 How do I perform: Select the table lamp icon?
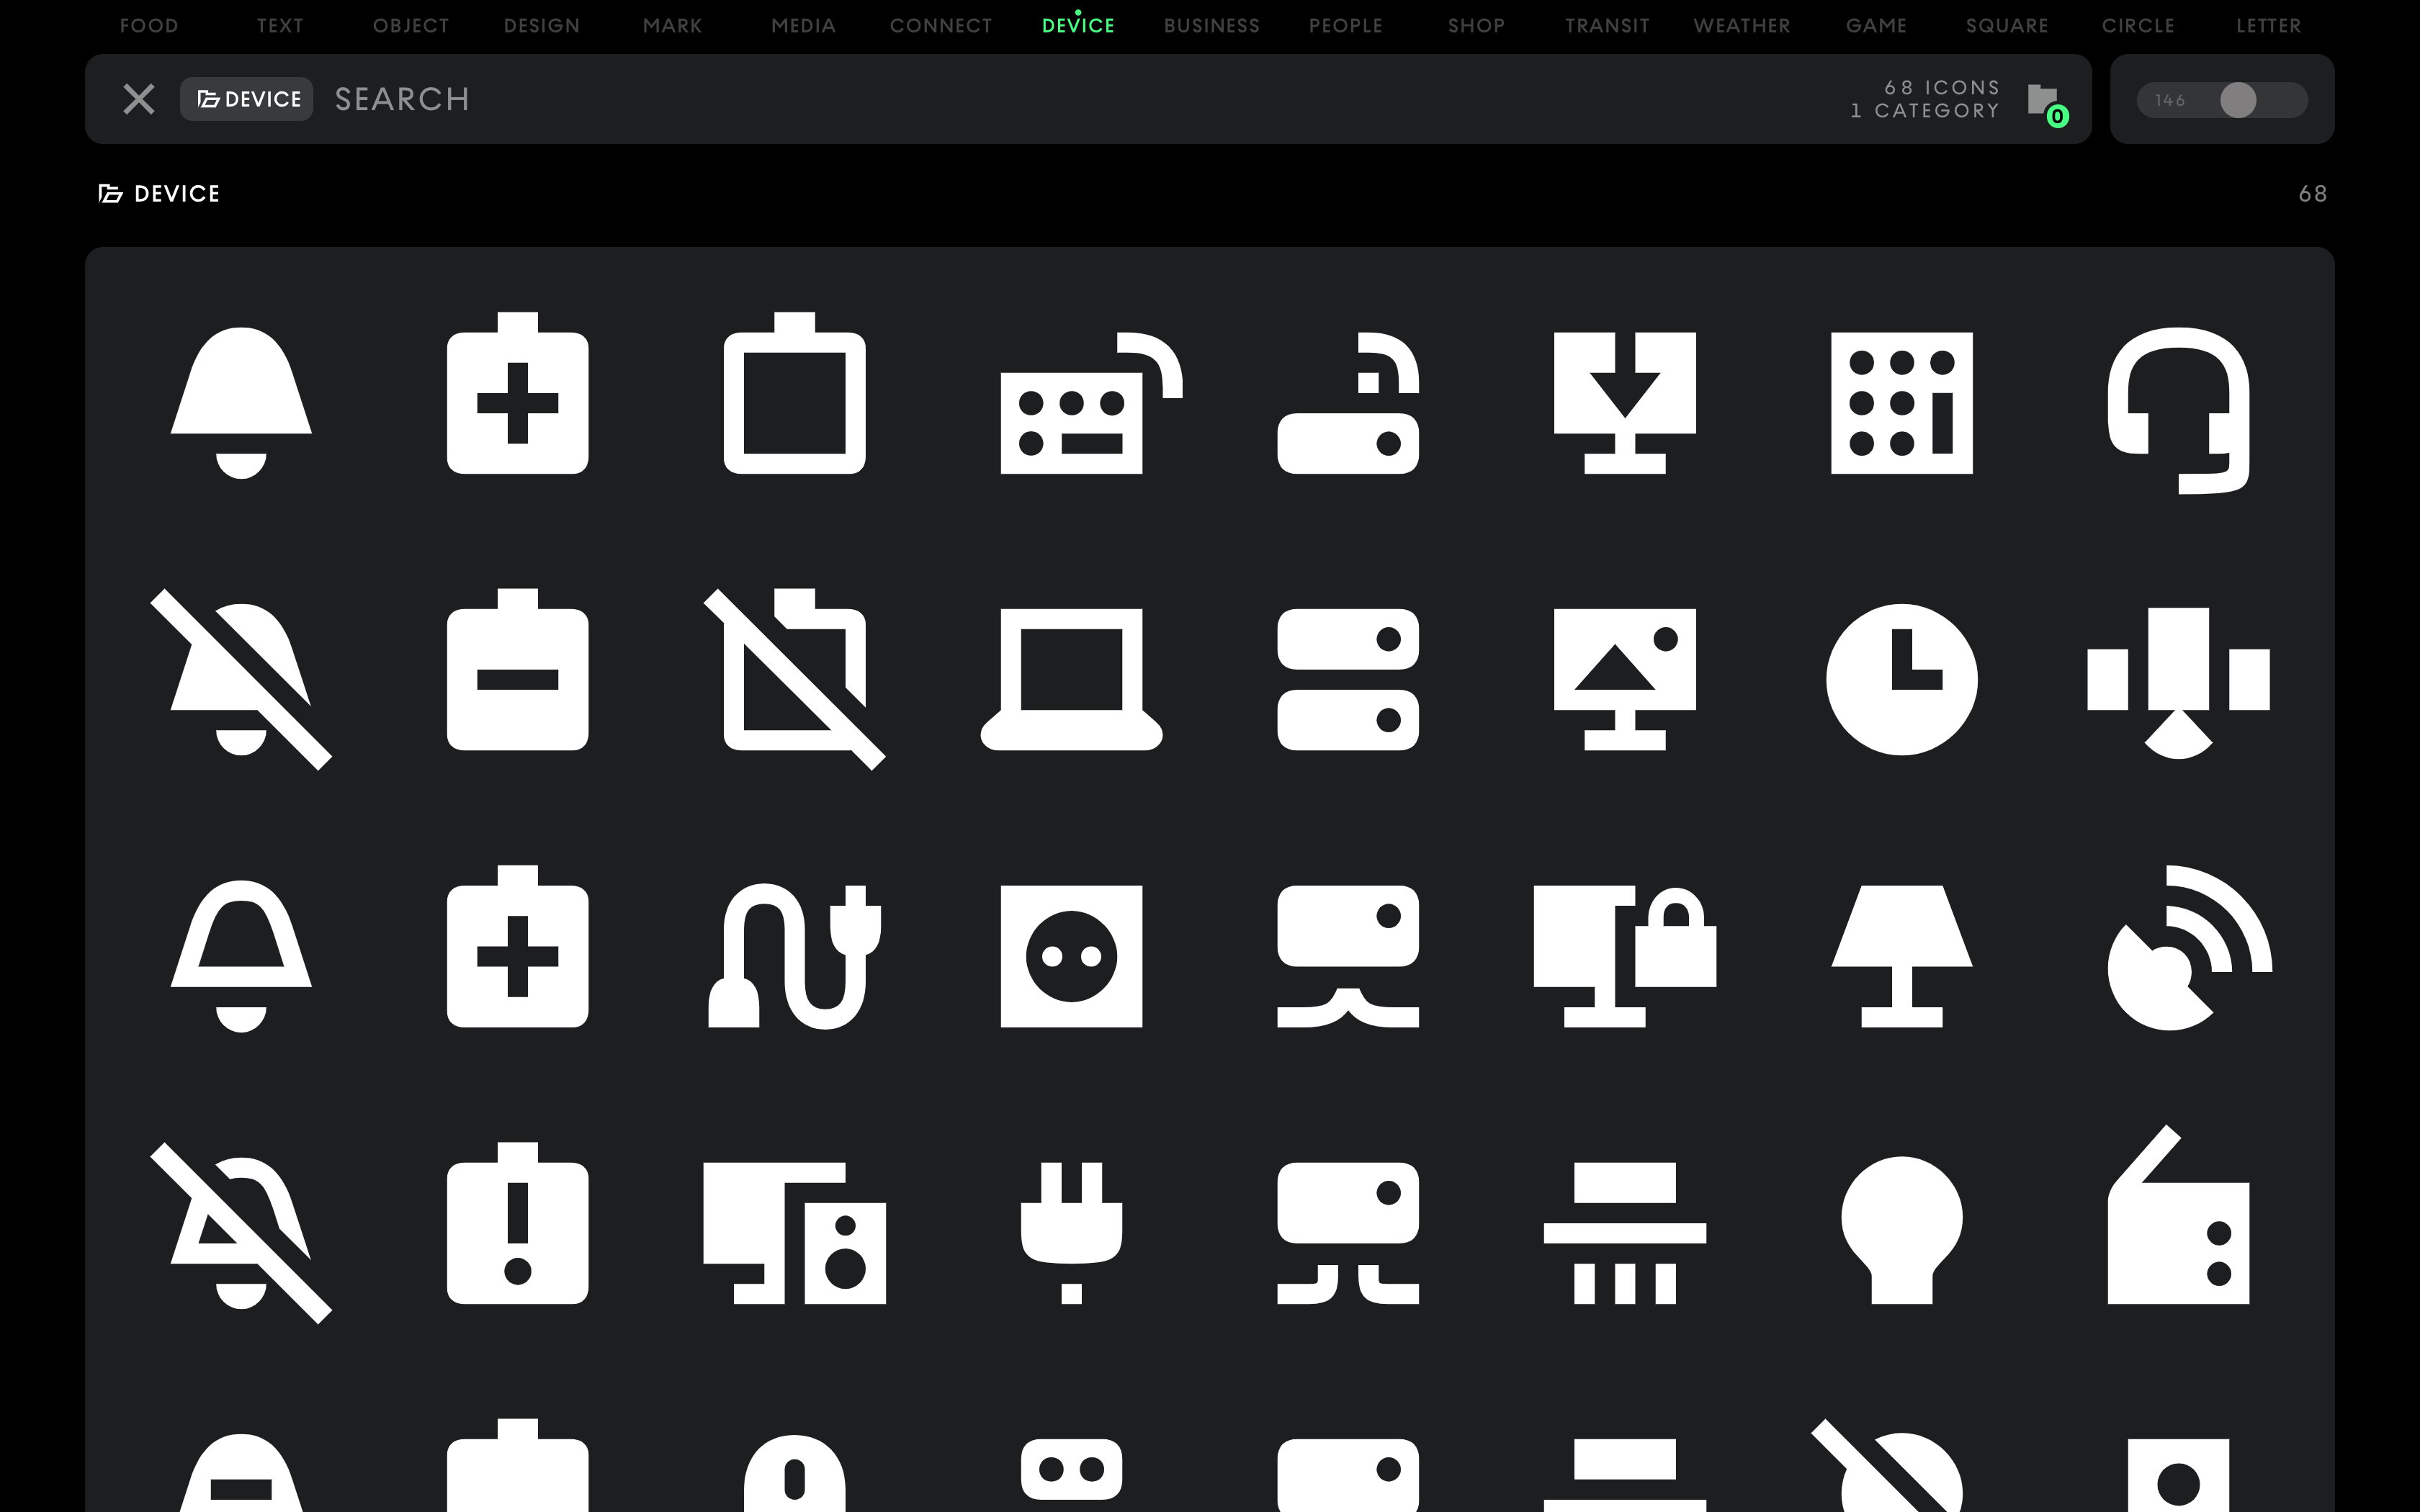pos(1901,955)
